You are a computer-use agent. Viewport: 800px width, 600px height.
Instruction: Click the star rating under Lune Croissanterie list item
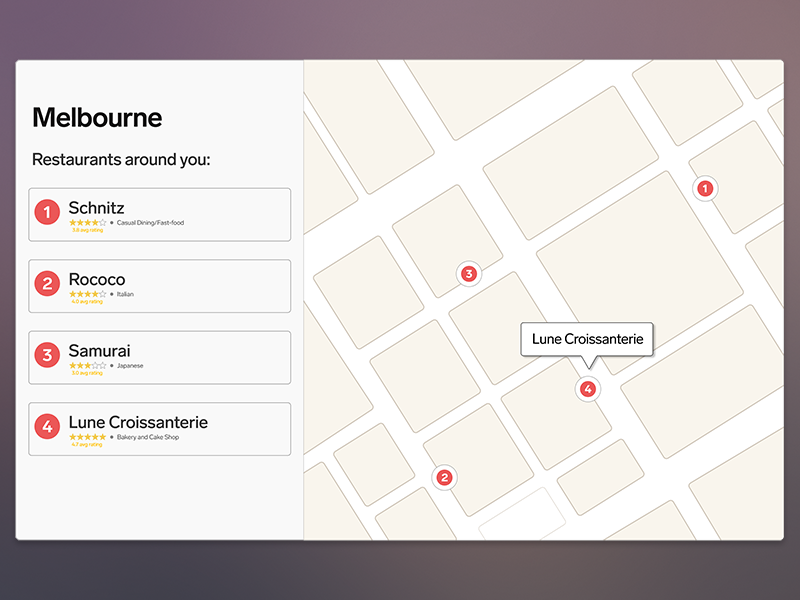point(88,437)
